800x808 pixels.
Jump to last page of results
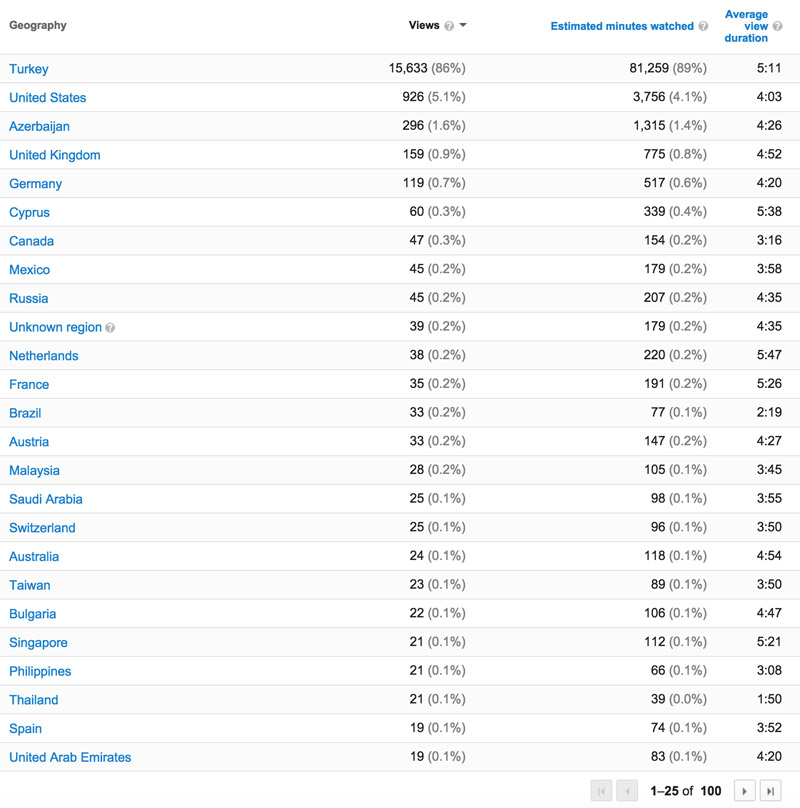coord(771,791)
